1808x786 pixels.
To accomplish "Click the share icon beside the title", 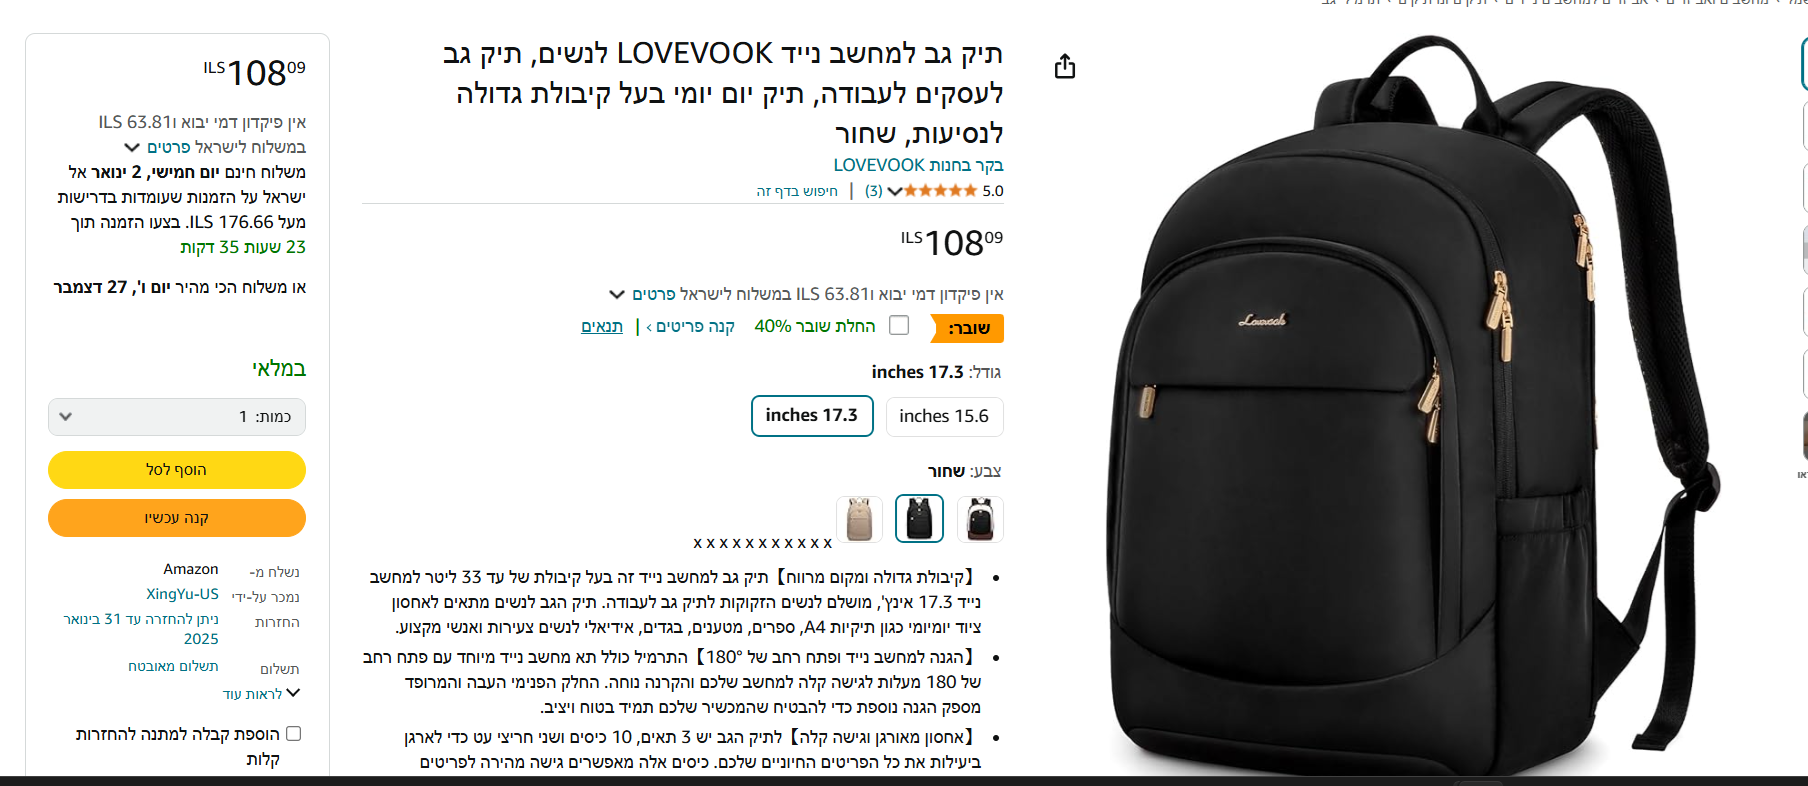I will (x=1065, y=67).
